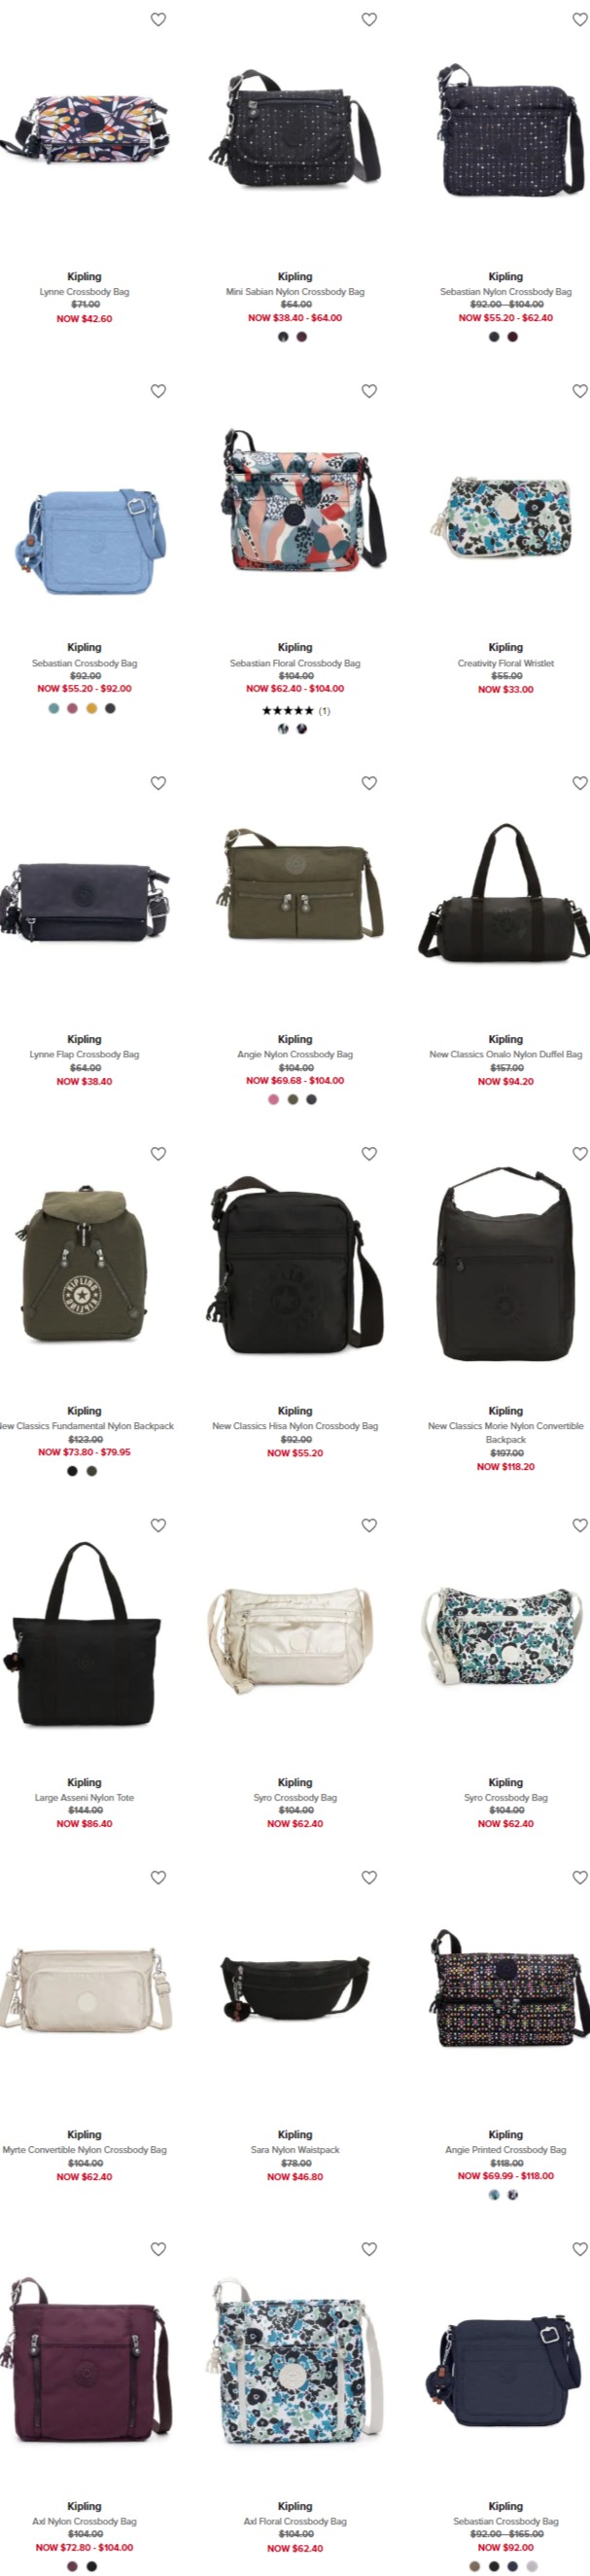Select green swatch on Fundamental Nylon Backpack
590x2576 pixels.
[x=92, y=1471]
